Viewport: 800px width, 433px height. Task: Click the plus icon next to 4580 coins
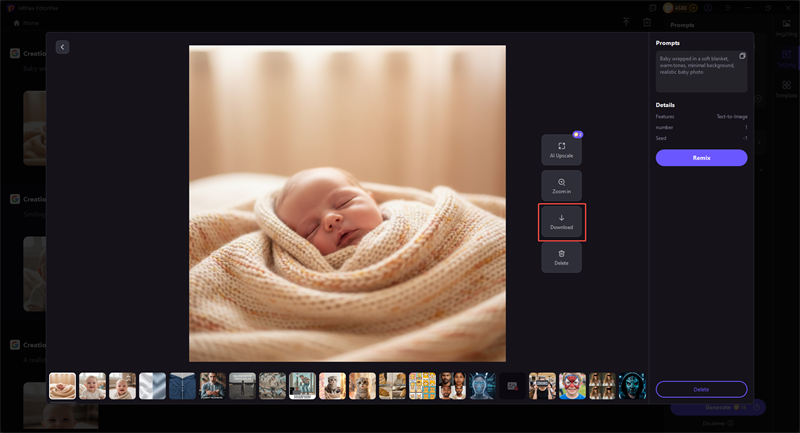pos(693,8)
